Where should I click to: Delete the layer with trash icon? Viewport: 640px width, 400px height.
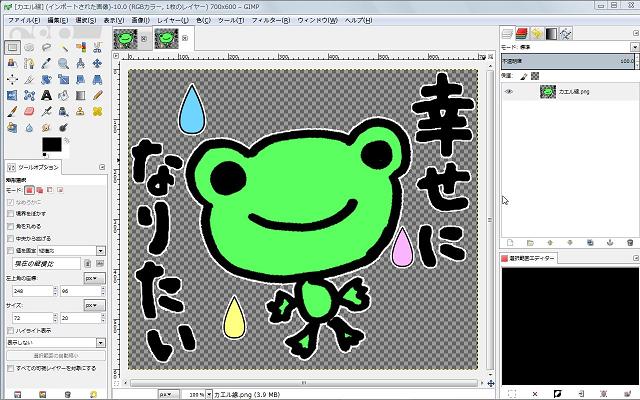630,242
